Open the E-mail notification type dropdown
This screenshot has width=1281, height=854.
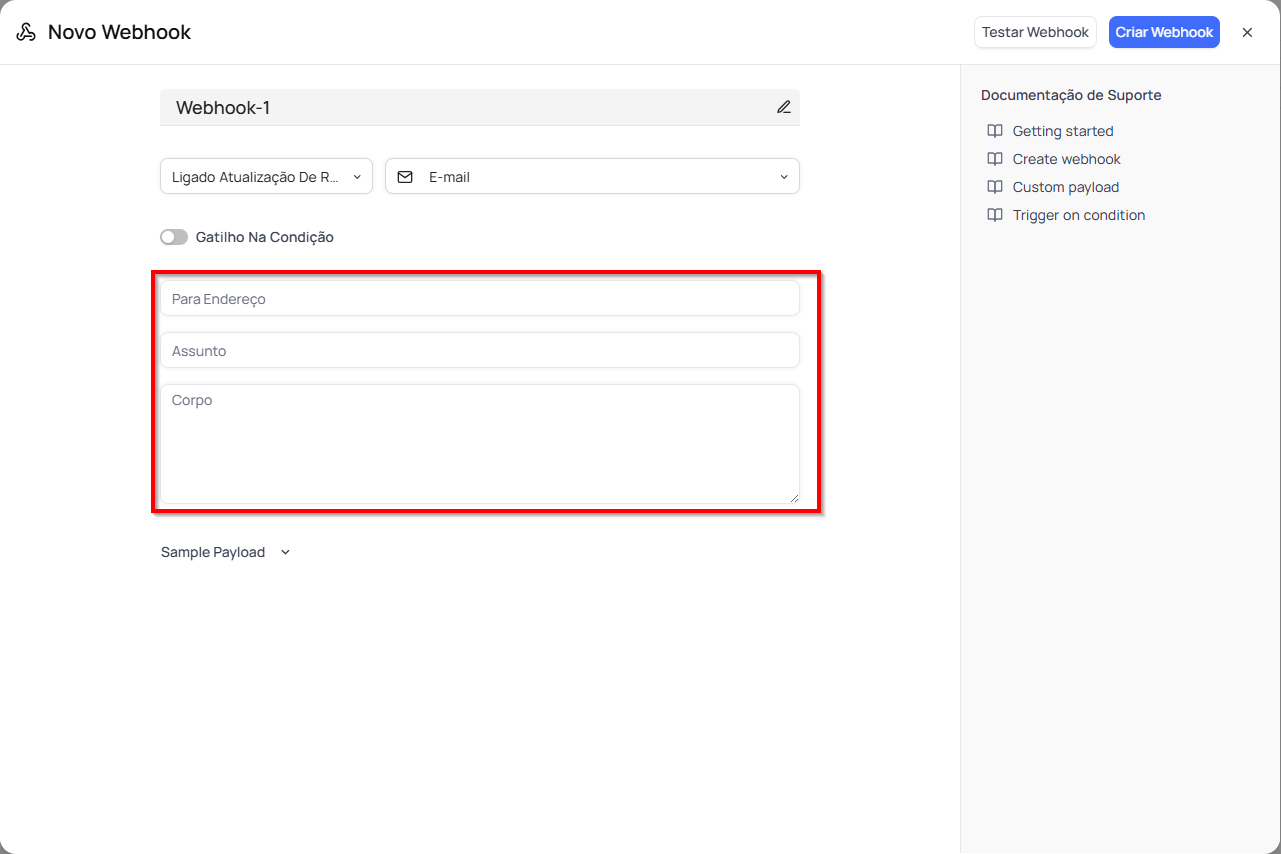tap(592, 177)
